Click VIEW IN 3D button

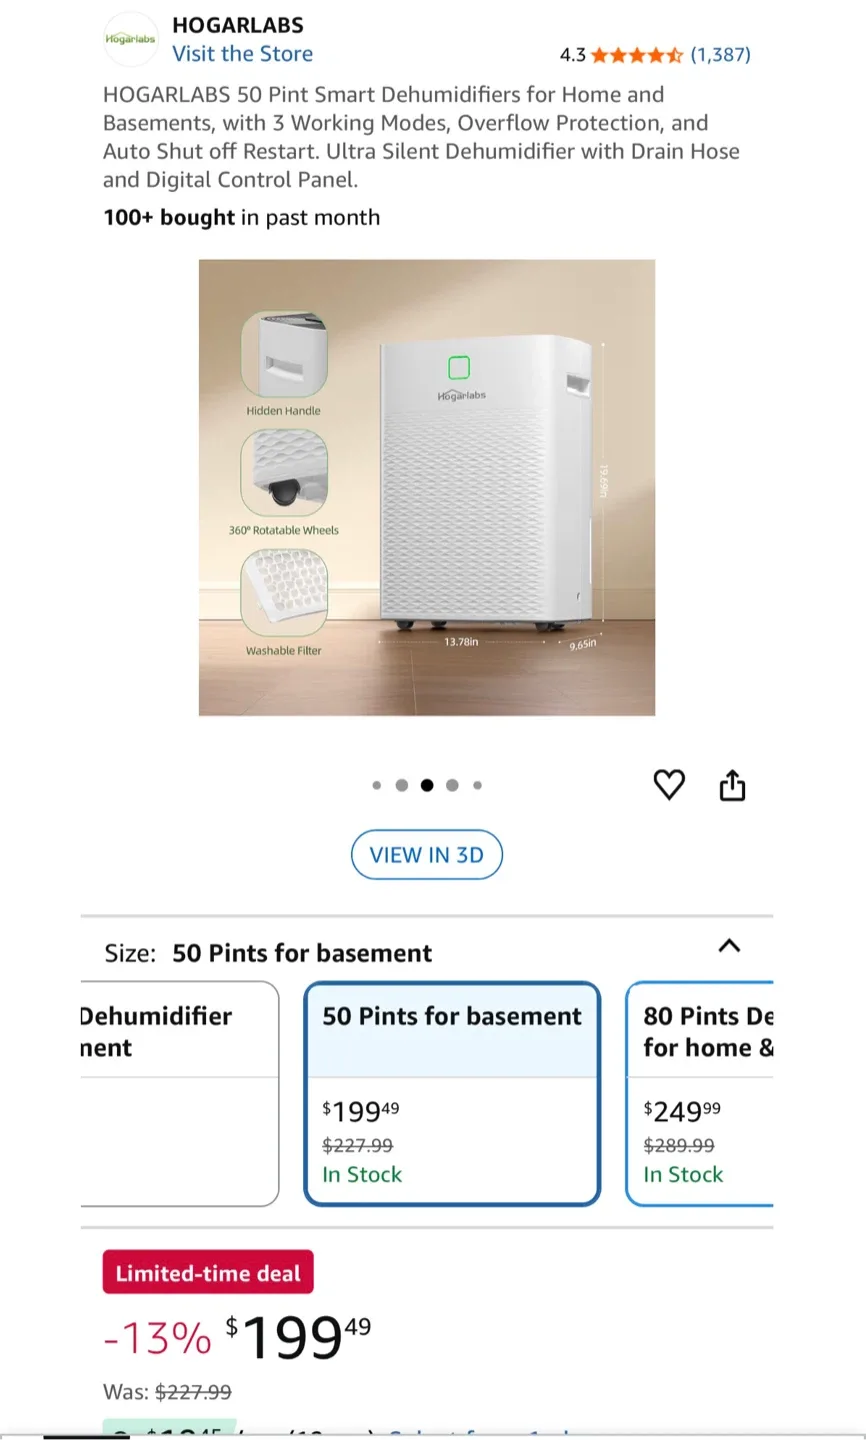click(427, 854)
